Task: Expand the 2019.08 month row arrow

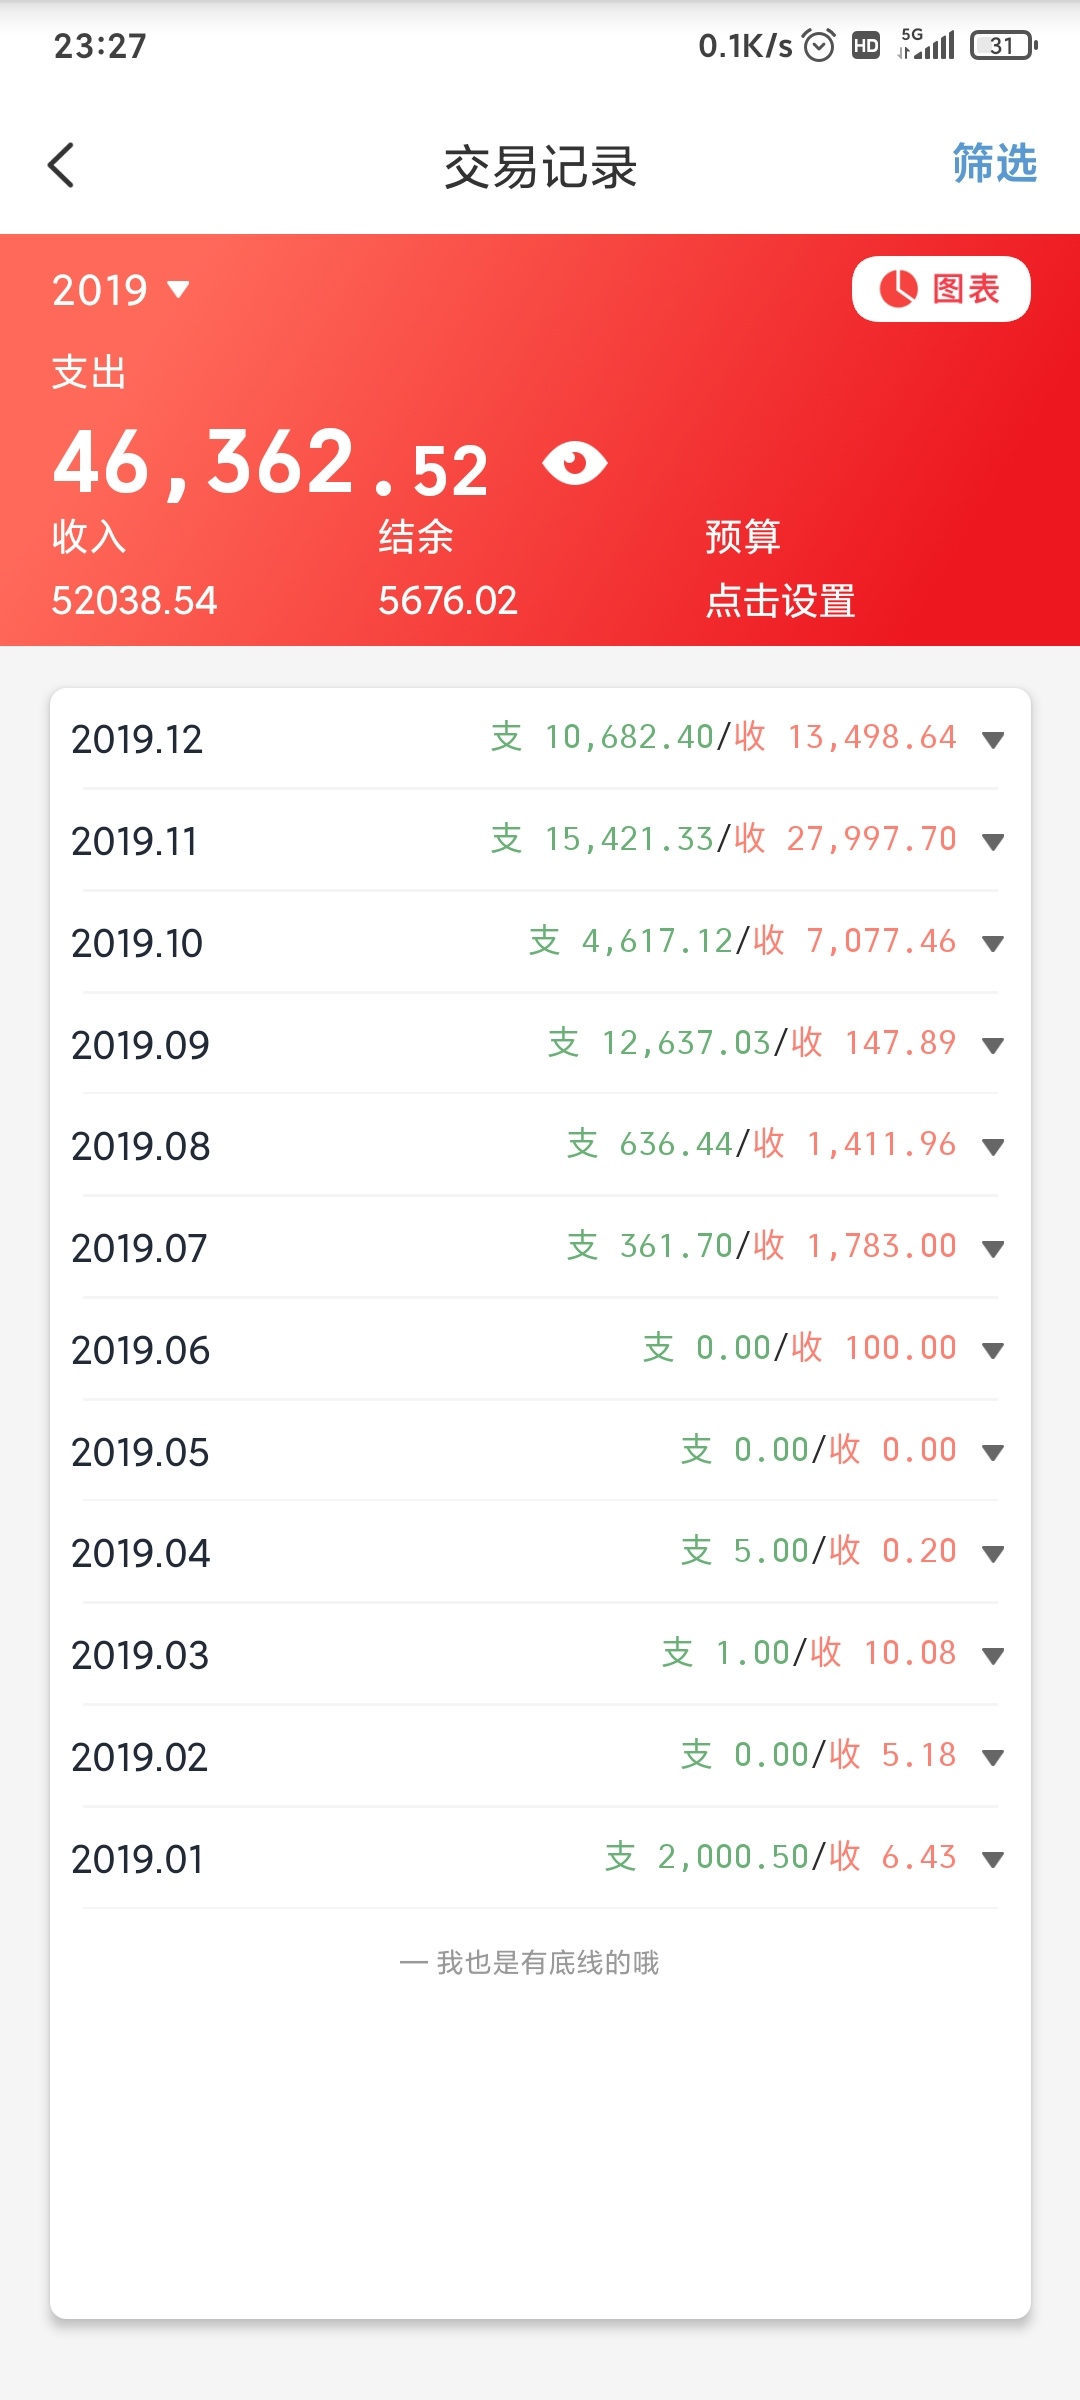Action: click(993, 1147)
